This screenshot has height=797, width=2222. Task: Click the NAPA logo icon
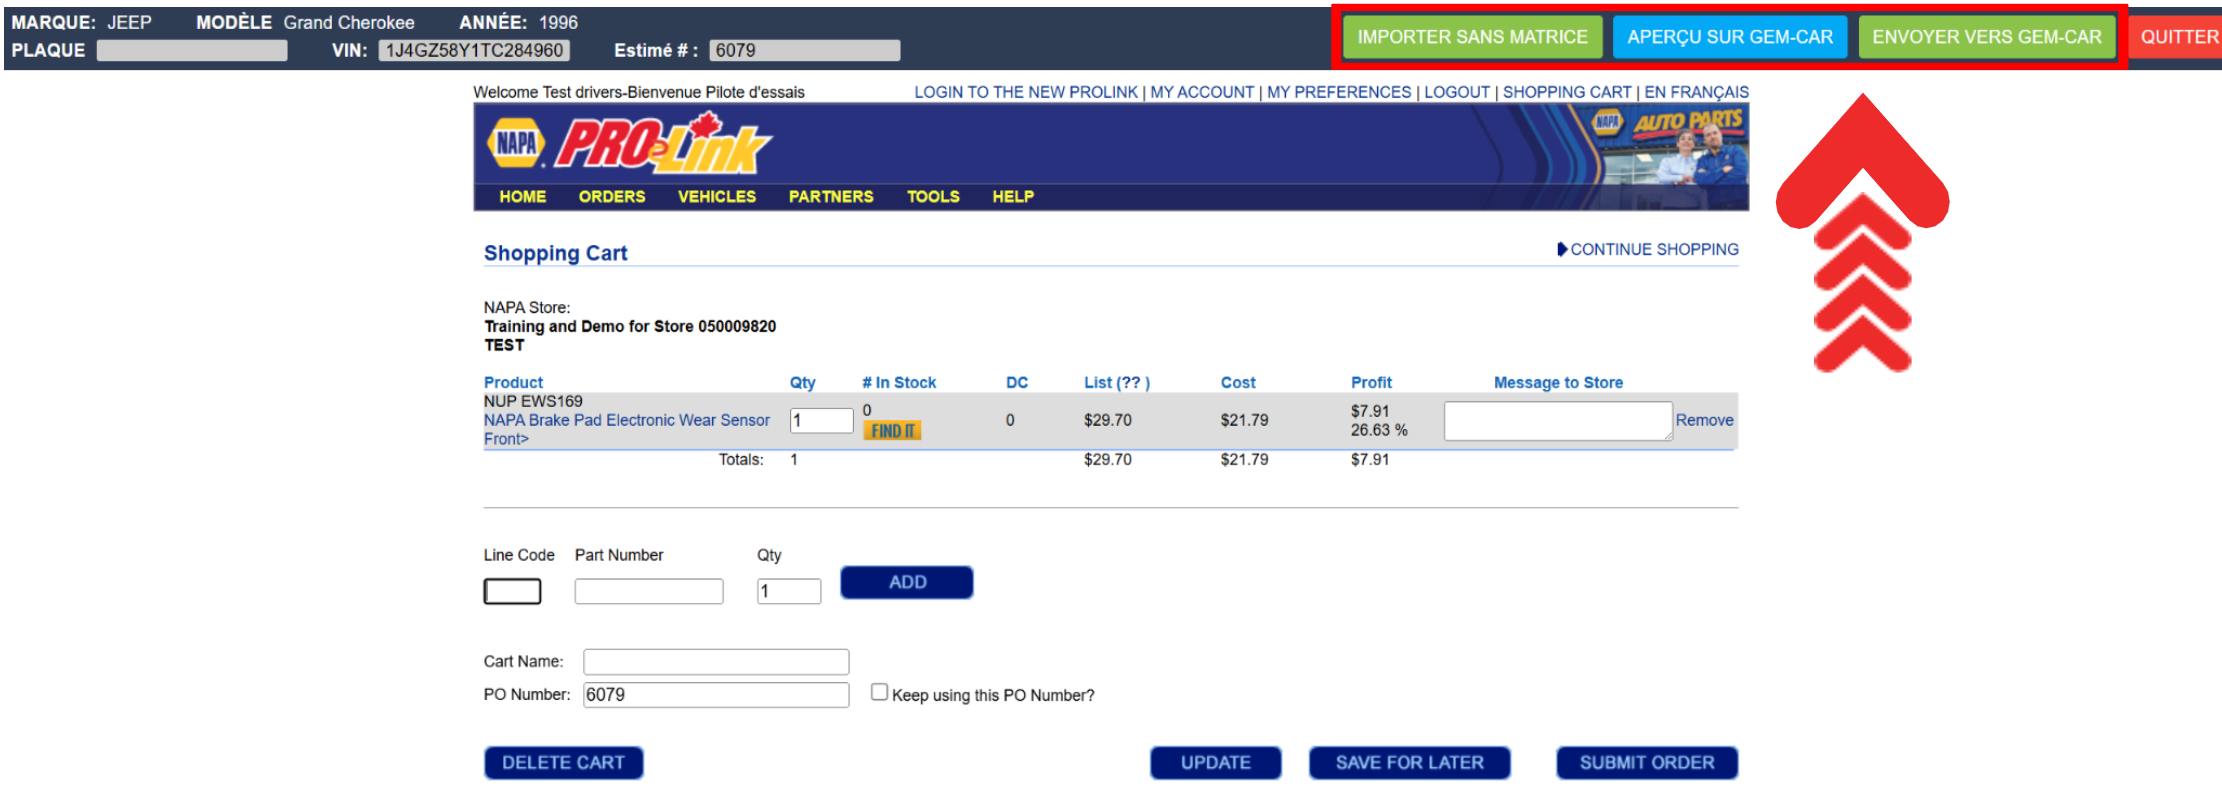click(516, 143)
